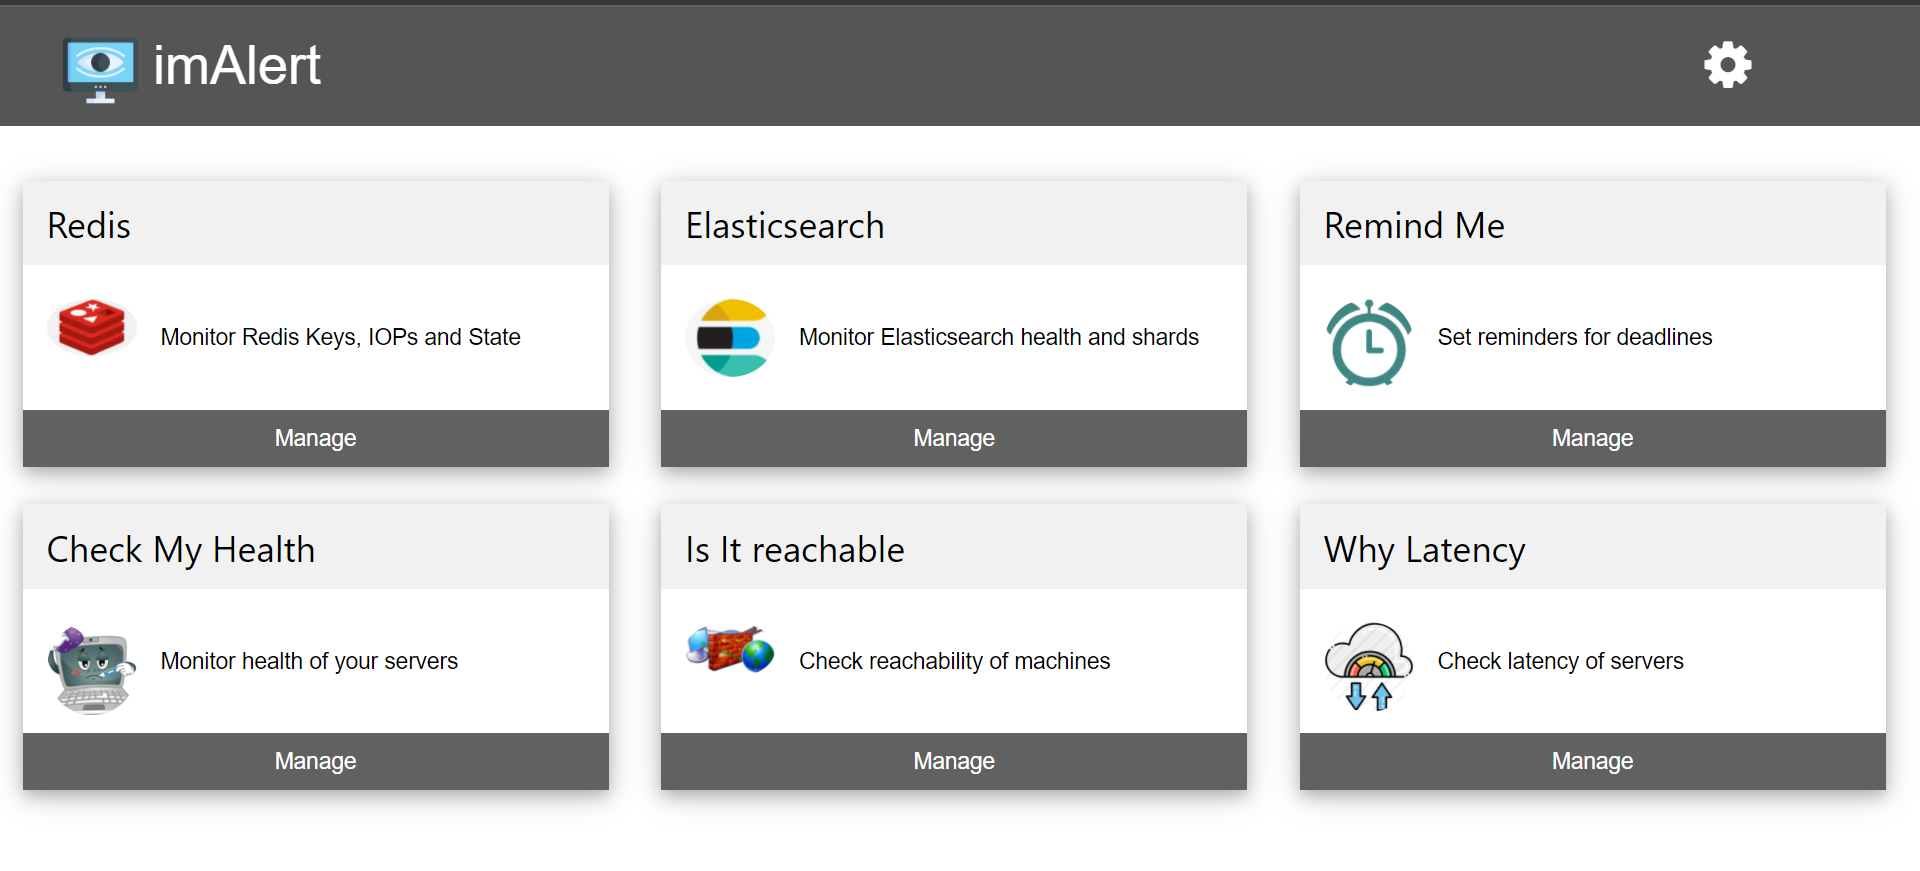The width and height of the screenshot is (1920, 871).
Task: Click the Redis card heading
Action: click(x=89, y=226)
